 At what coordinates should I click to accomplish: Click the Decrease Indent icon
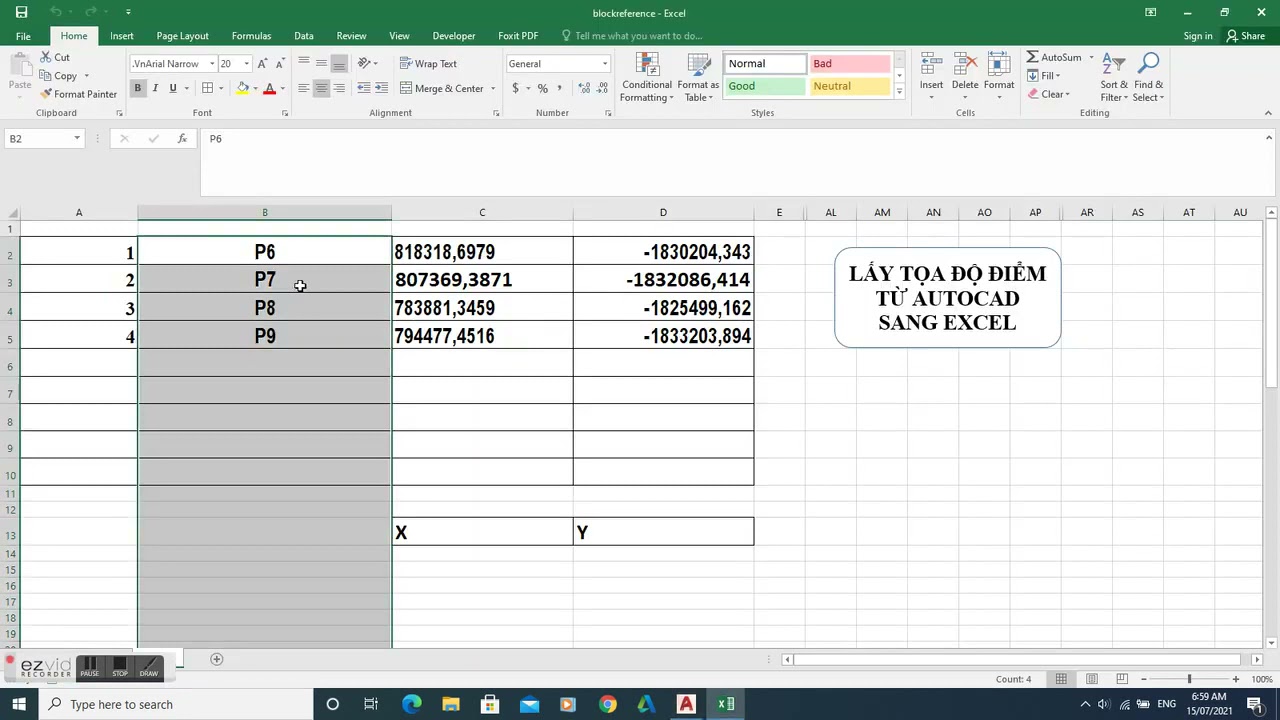pyautogui.click(x=364, y=88)
